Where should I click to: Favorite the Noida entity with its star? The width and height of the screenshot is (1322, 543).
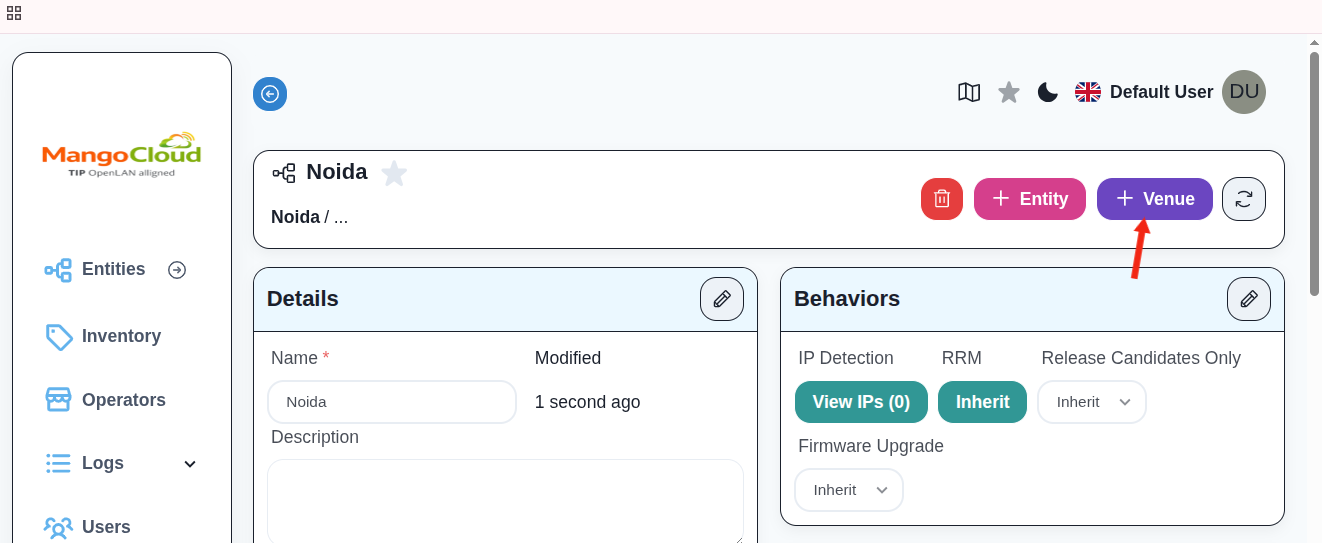394,173
